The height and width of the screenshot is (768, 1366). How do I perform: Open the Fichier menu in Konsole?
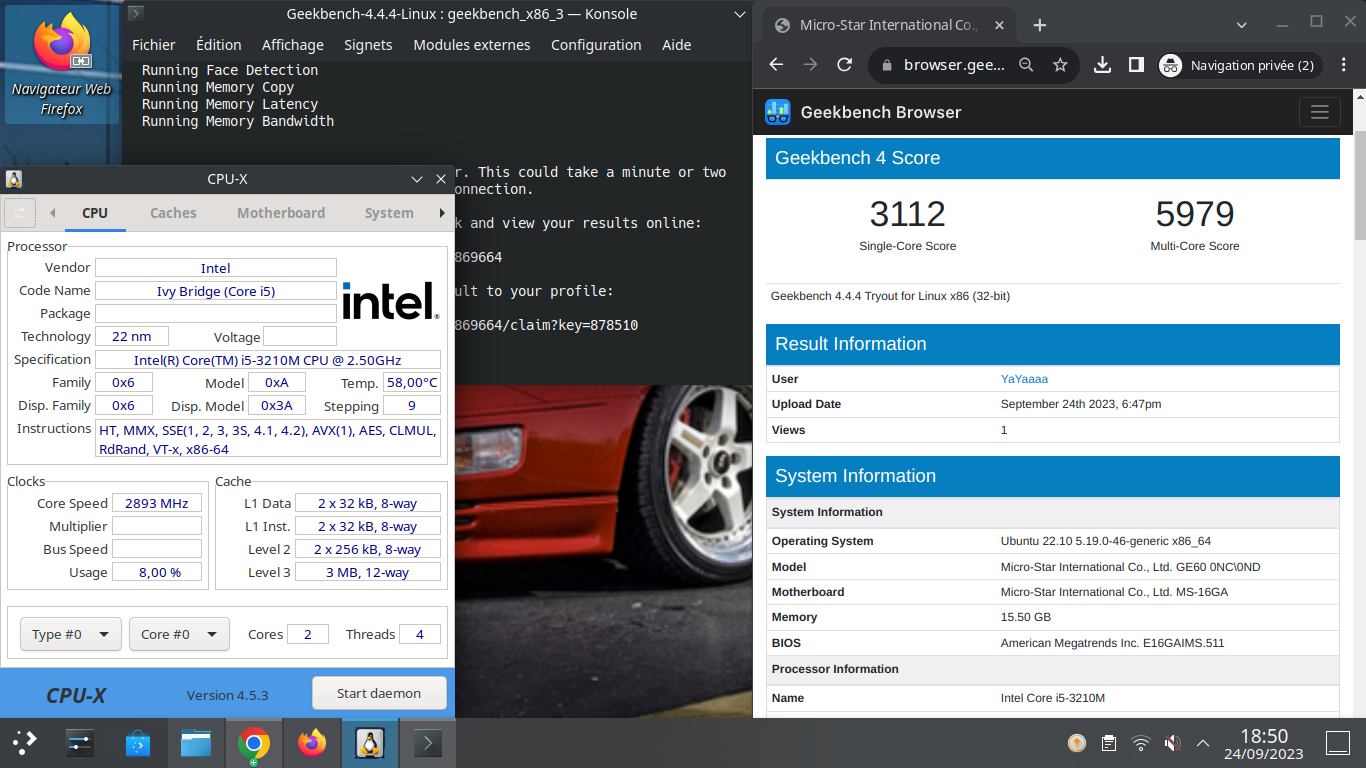(153, 45)
